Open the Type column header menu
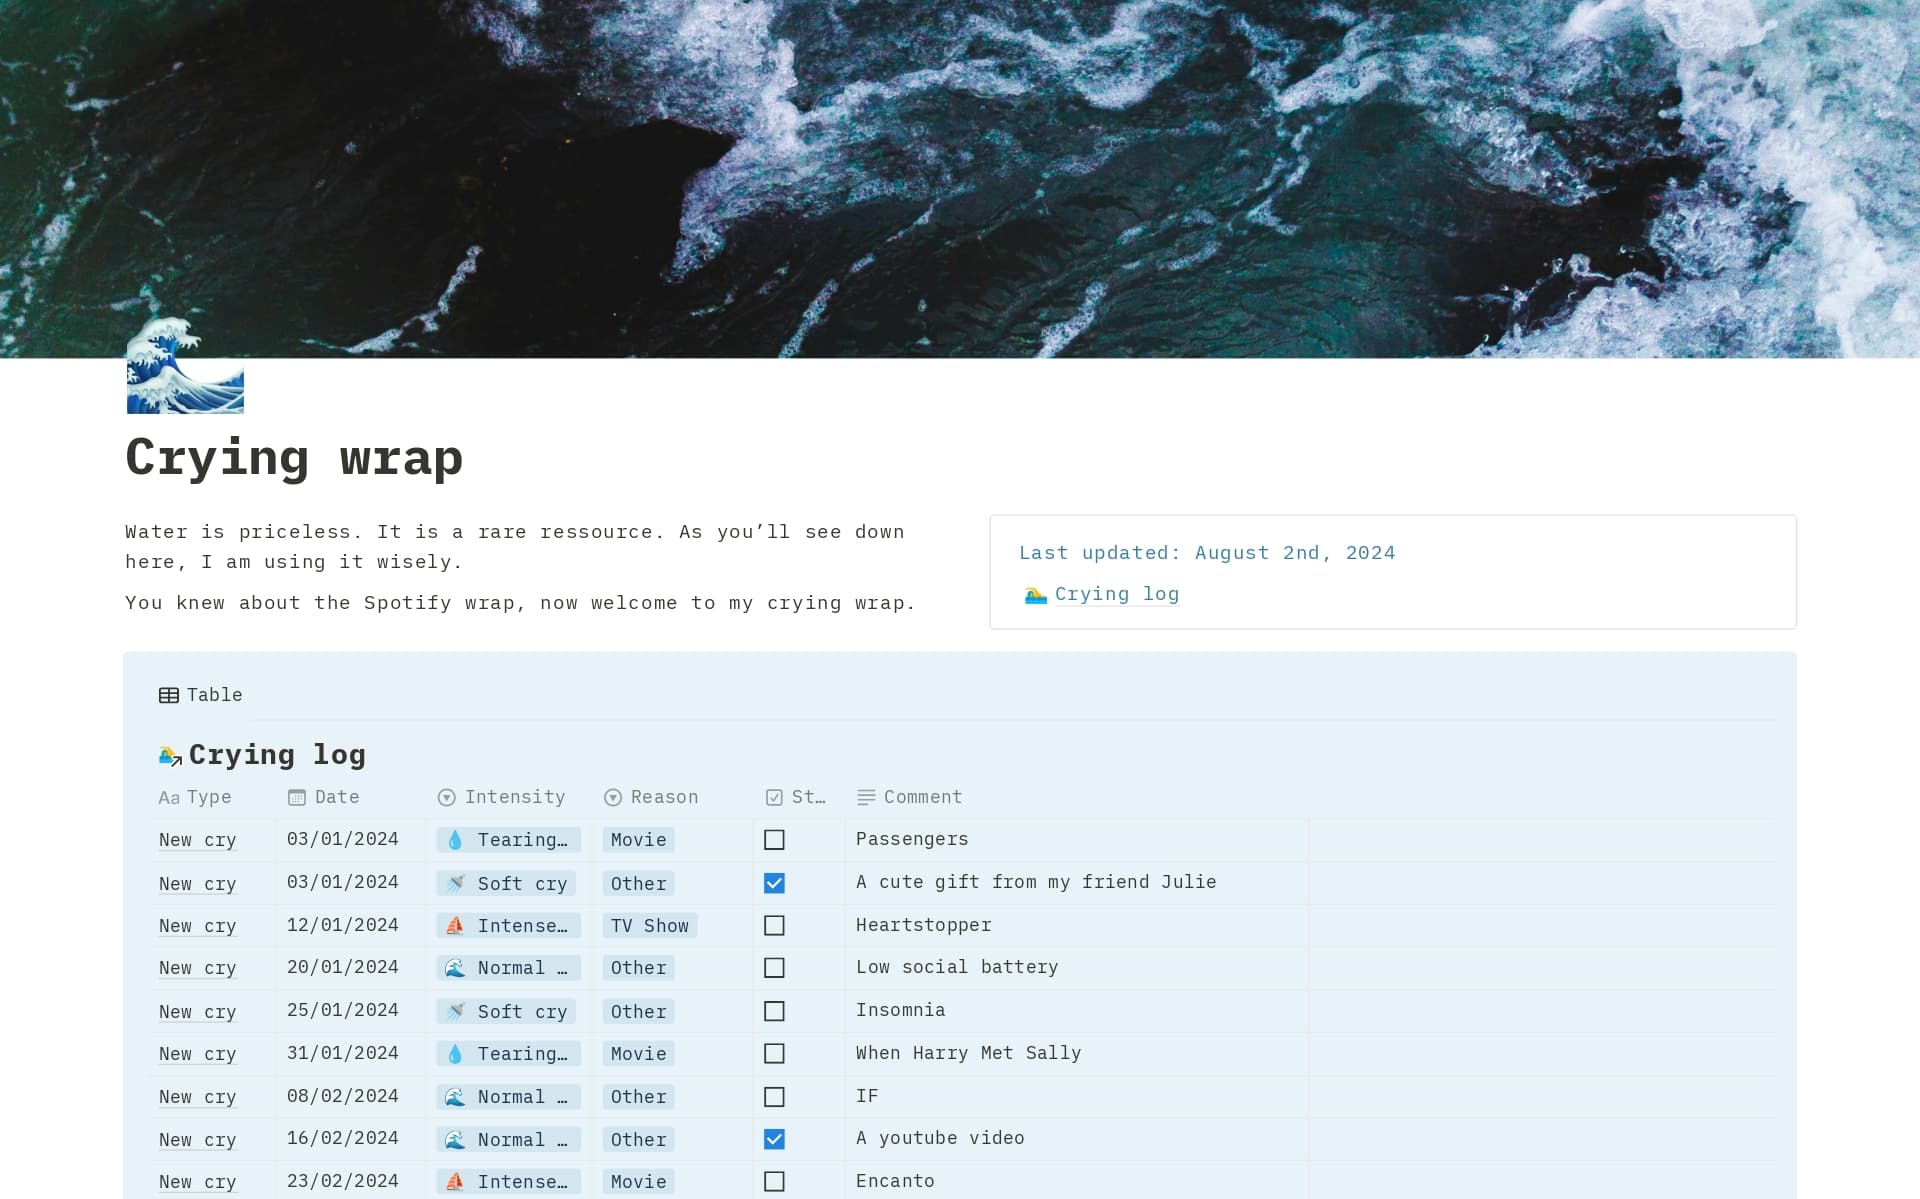Image resolution: width=1920 pixels, height=1199 pixels. [195, 797]
